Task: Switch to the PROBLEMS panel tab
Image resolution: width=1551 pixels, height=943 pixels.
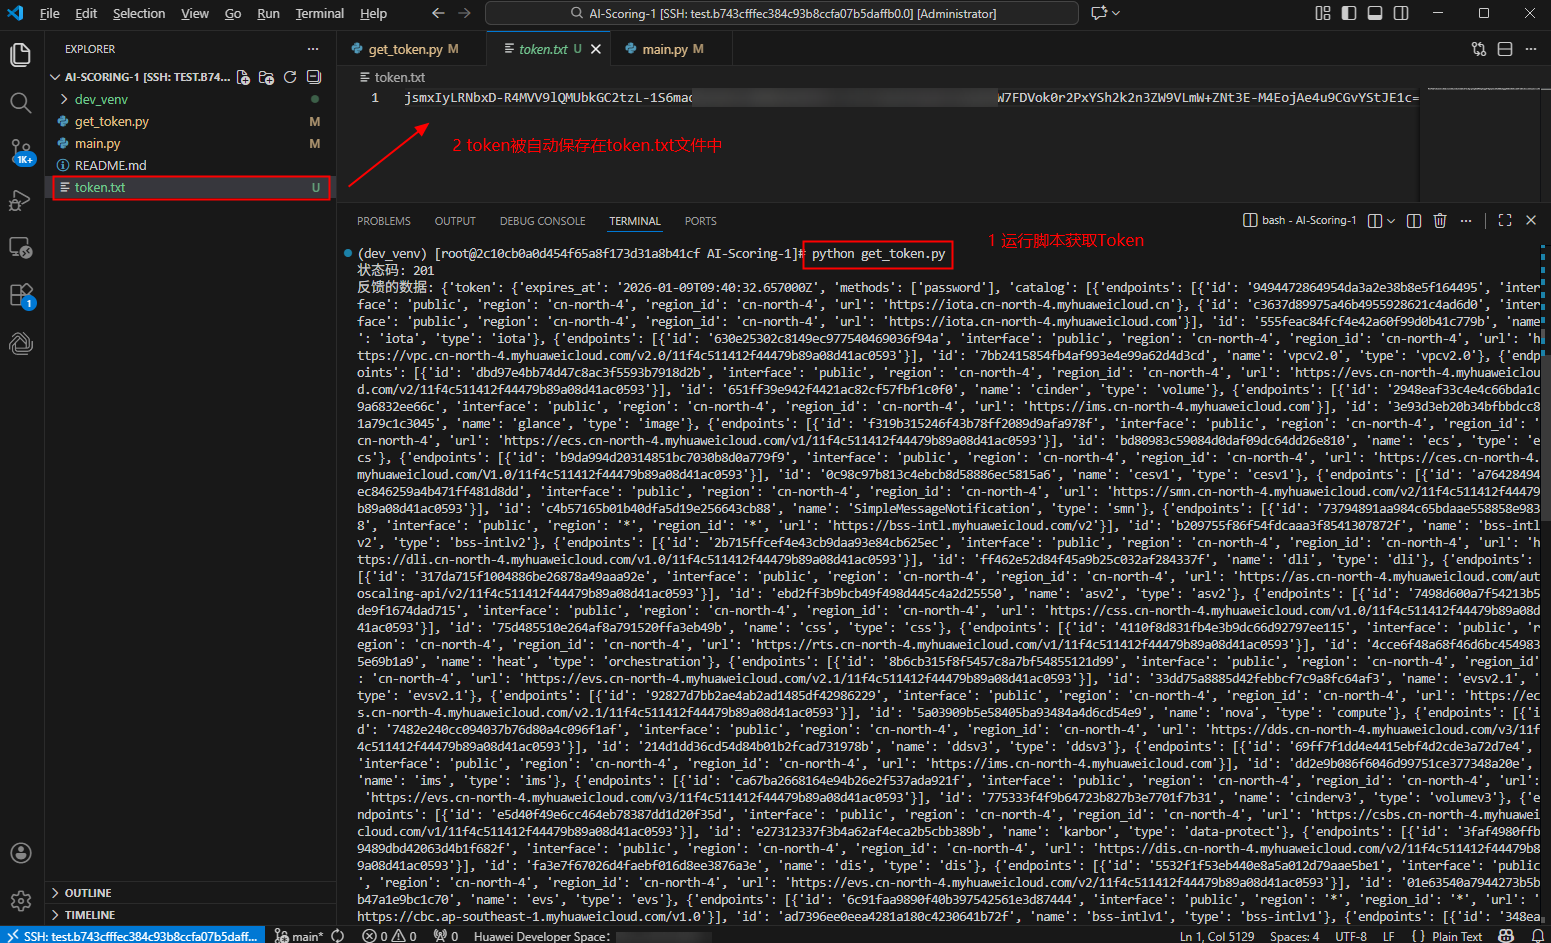Action: 384,221
